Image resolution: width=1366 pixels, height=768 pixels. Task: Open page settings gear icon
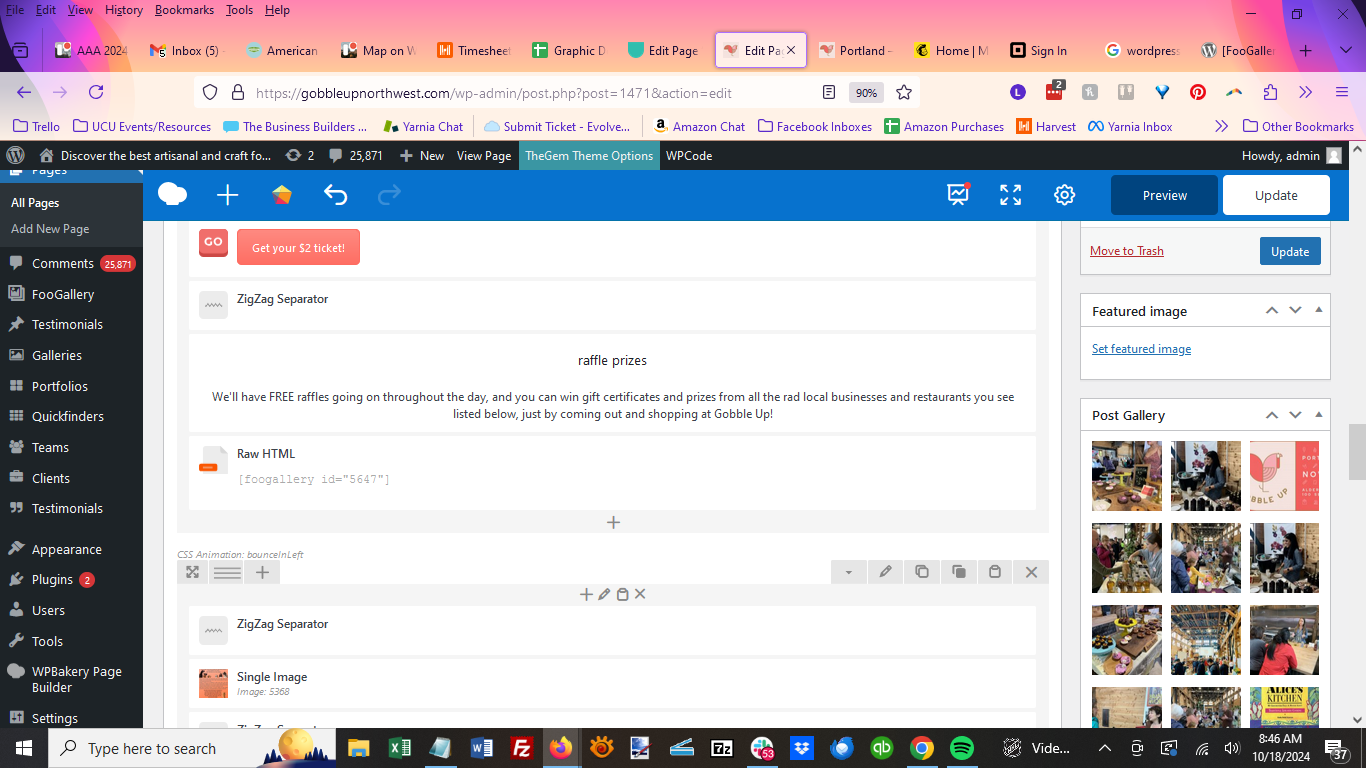point(1064,195)
